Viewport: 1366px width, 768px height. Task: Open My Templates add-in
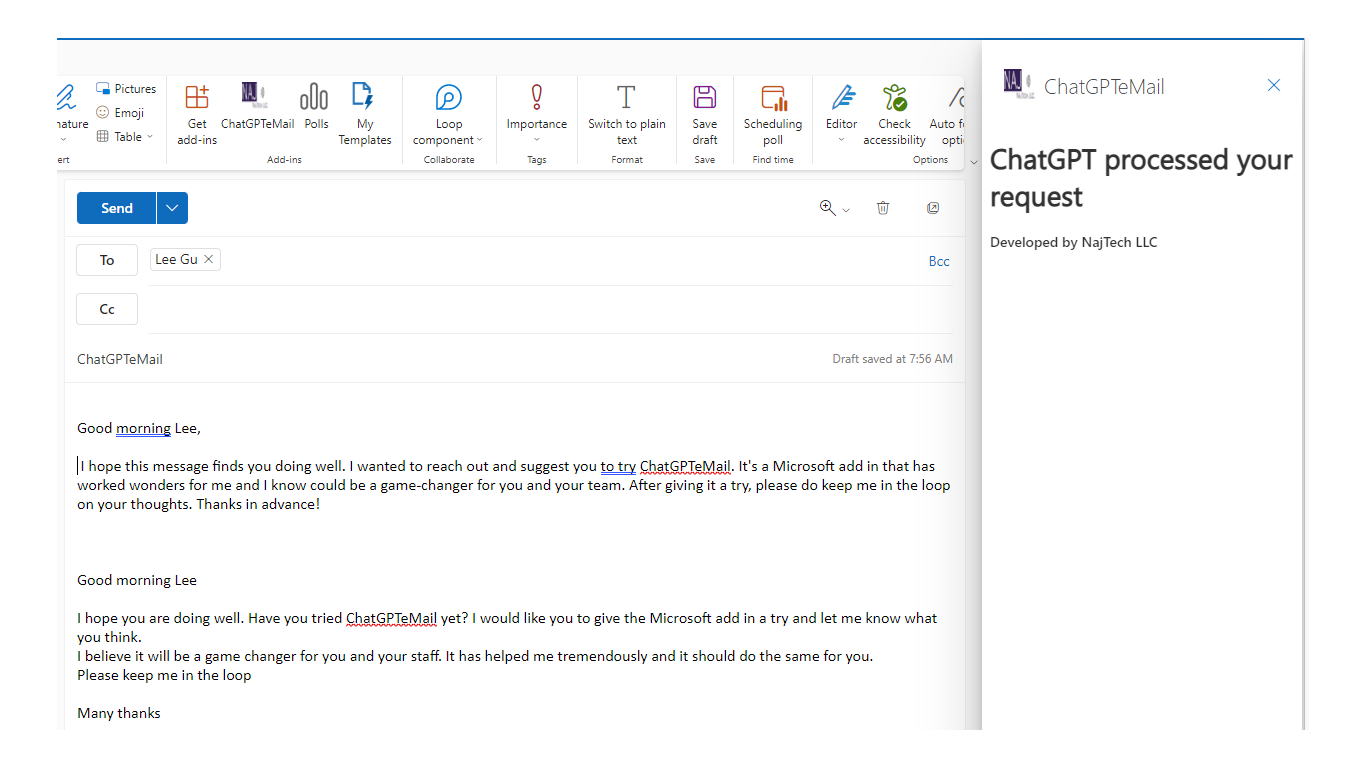tap(364, 115)
